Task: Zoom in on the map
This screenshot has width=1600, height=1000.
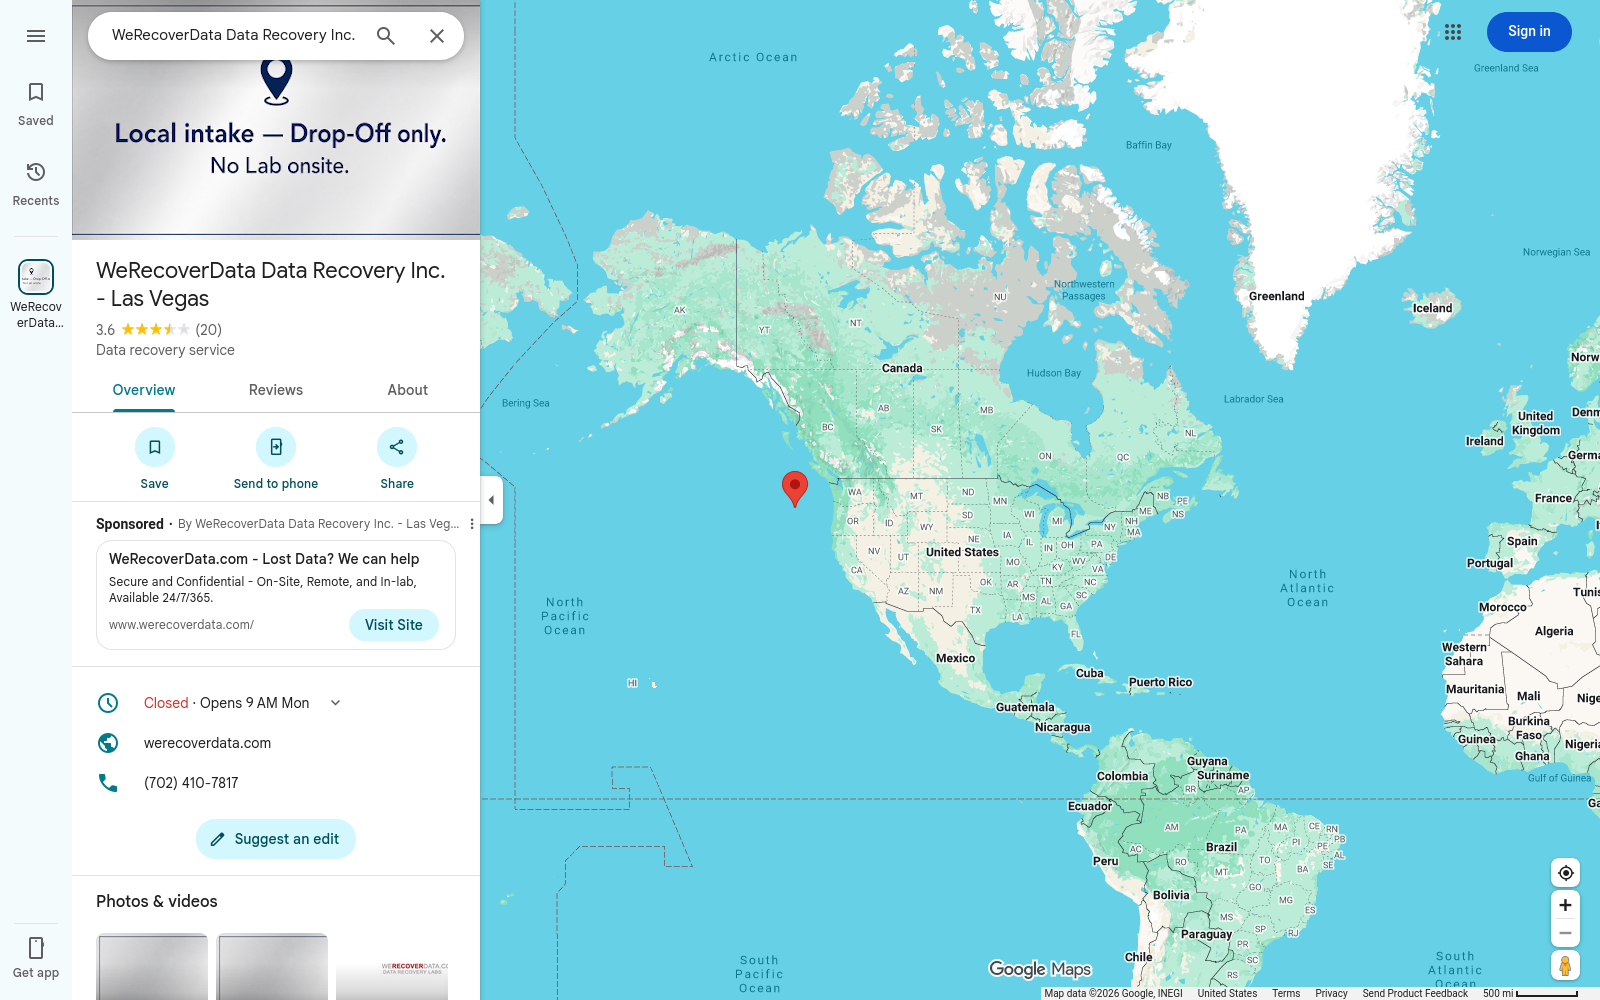Action: coord(1566,905)
